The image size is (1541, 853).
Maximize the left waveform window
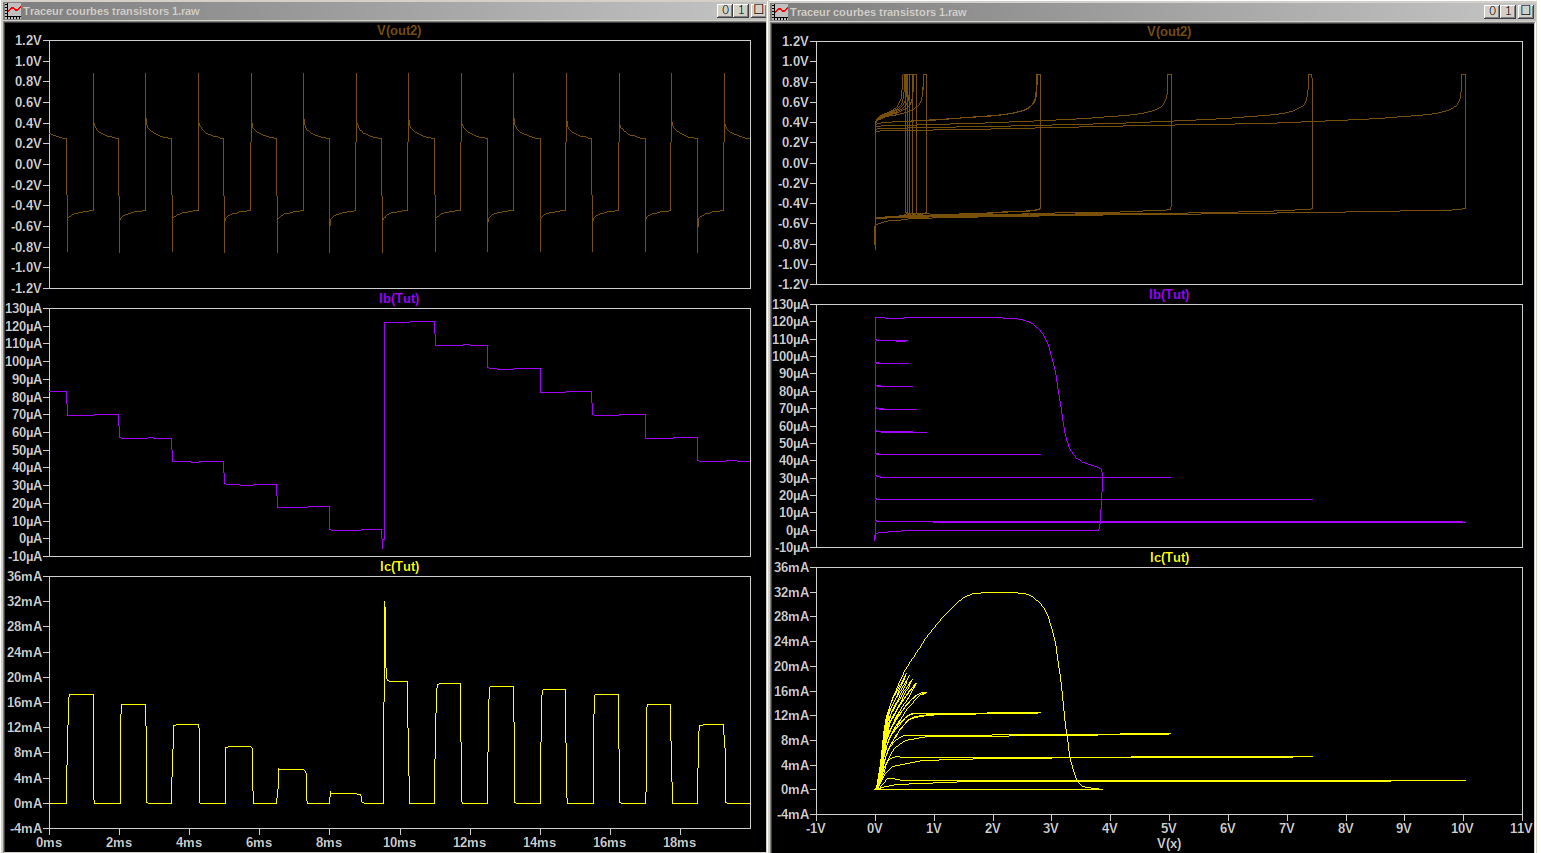click(741, 10)
